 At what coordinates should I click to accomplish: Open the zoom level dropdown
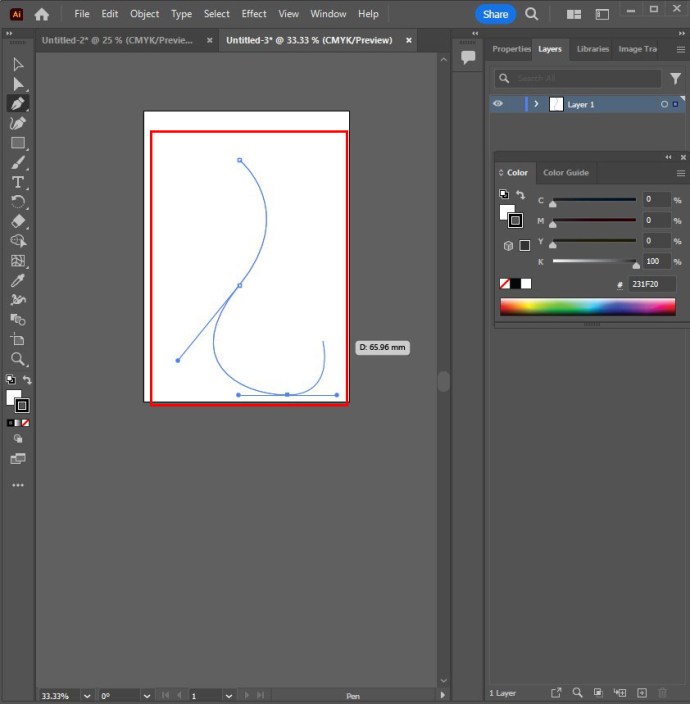point(87,695)
